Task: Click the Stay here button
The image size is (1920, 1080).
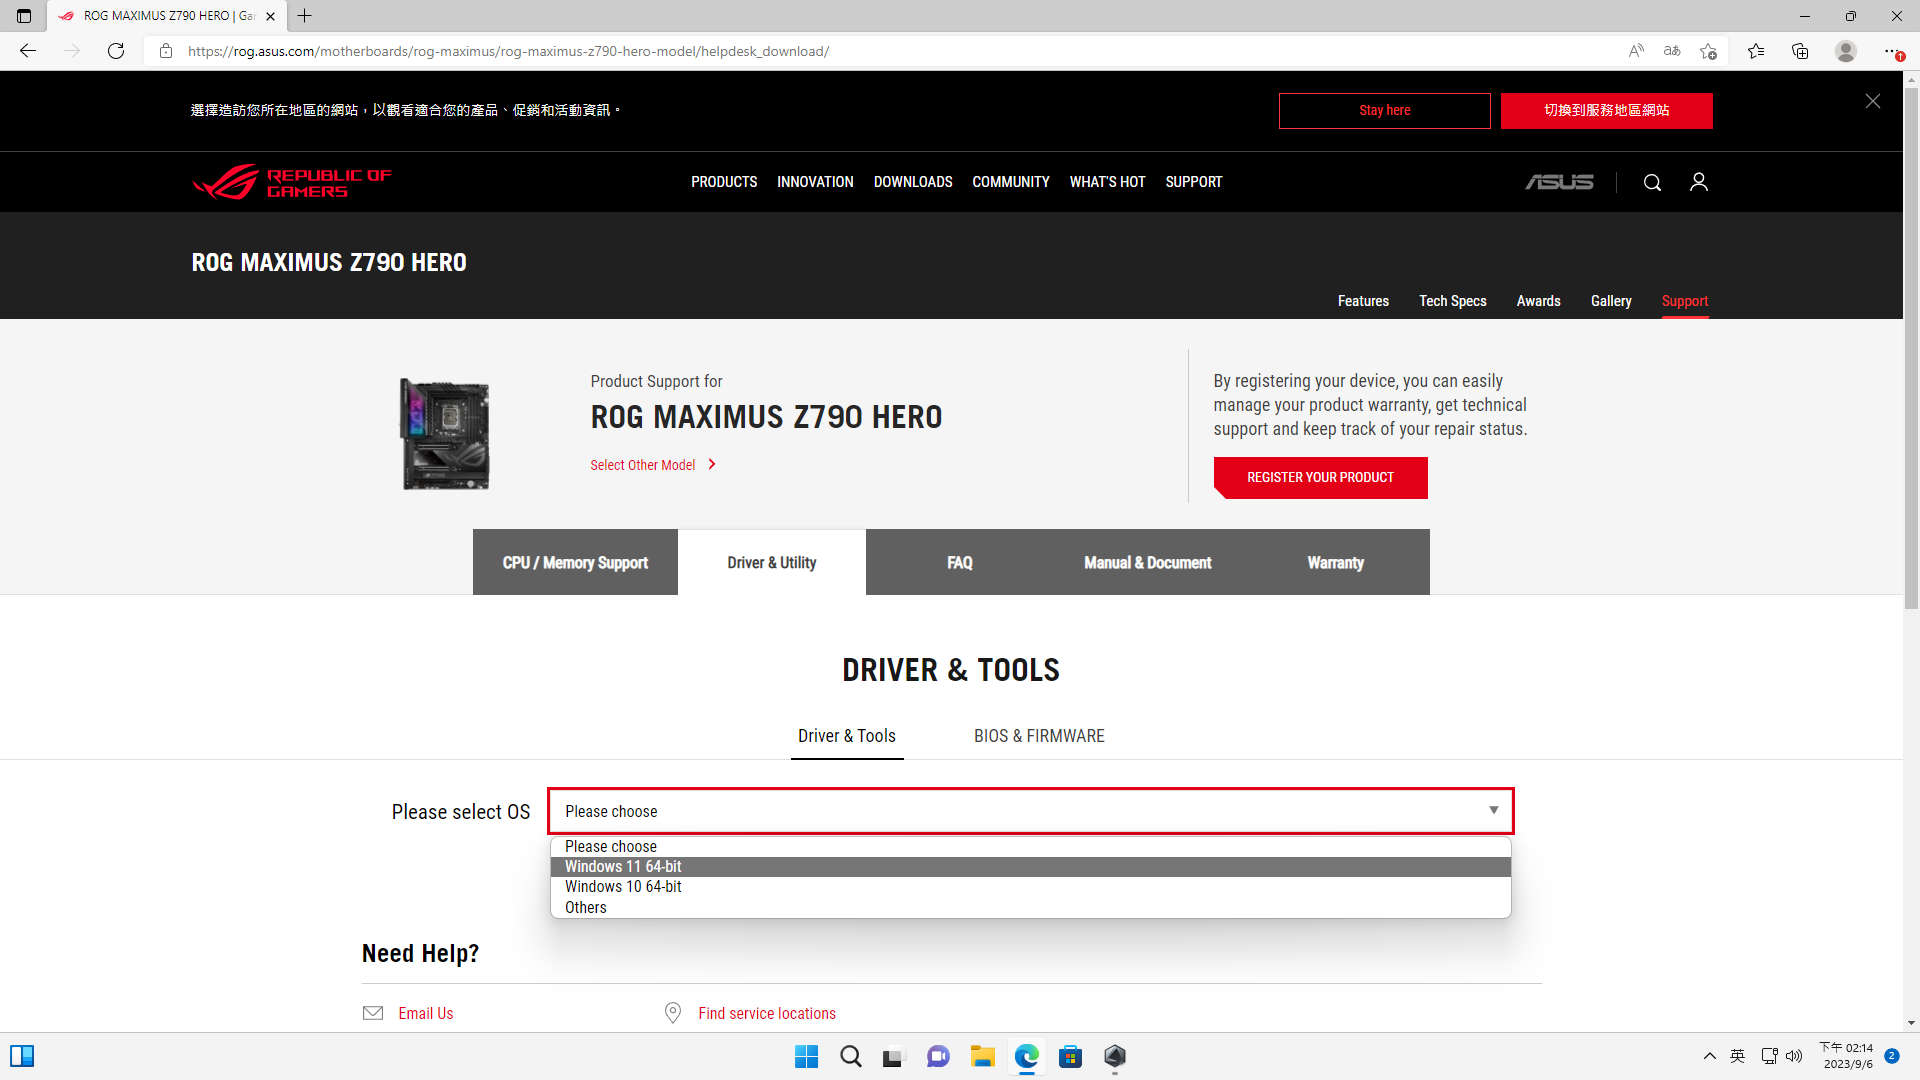Action: tap(1384, 110)
